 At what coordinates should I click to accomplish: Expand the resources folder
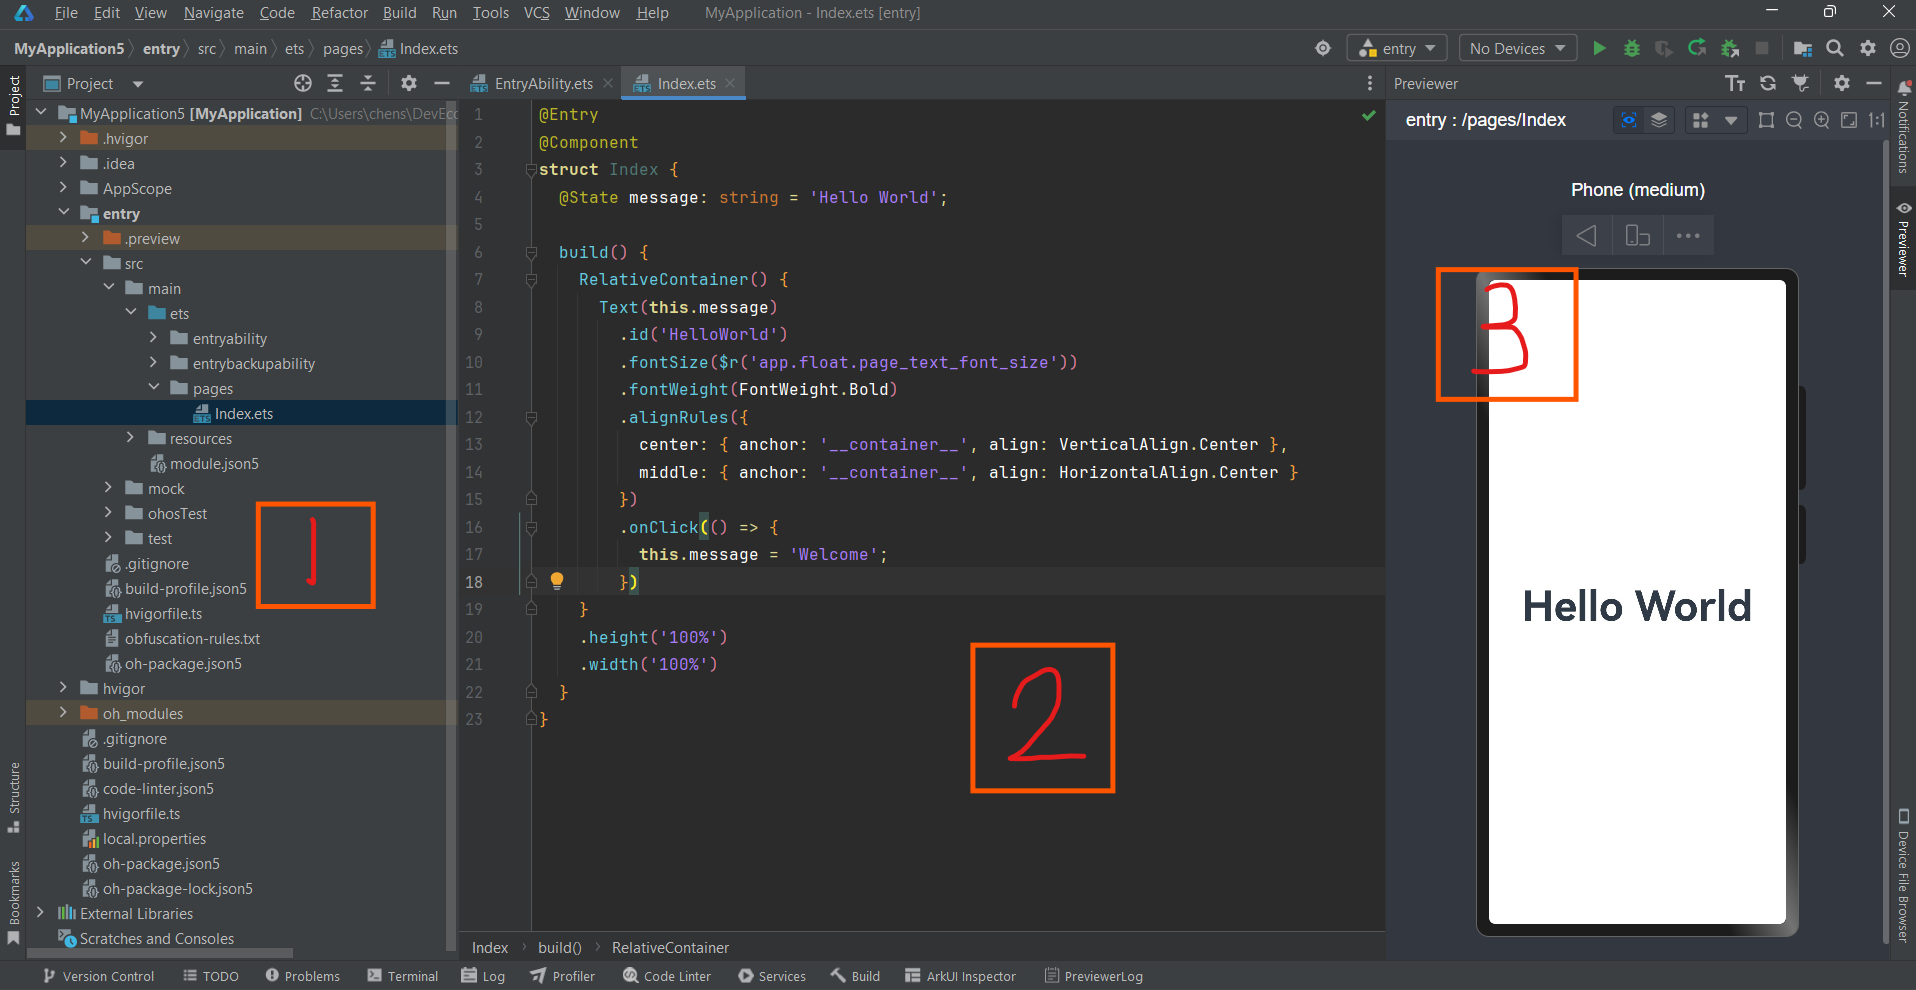tap(130, 437)
